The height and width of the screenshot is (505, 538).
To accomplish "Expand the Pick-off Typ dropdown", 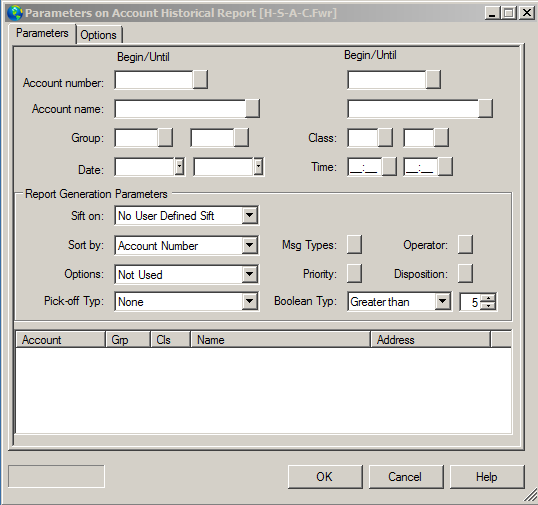I will [249, 302].
